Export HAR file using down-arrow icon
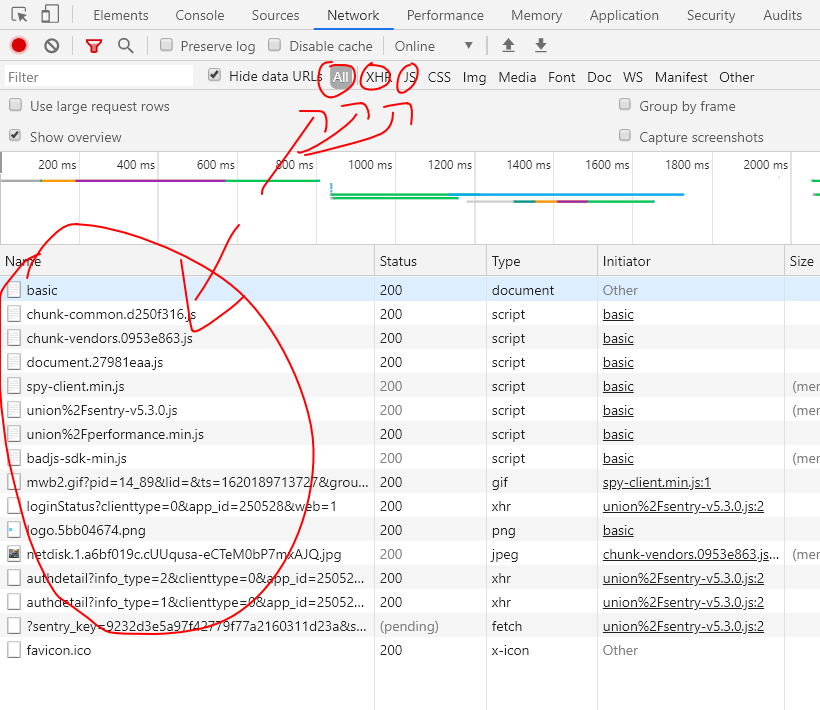This screenshot has width=820, height=710. tap(540, 45)
